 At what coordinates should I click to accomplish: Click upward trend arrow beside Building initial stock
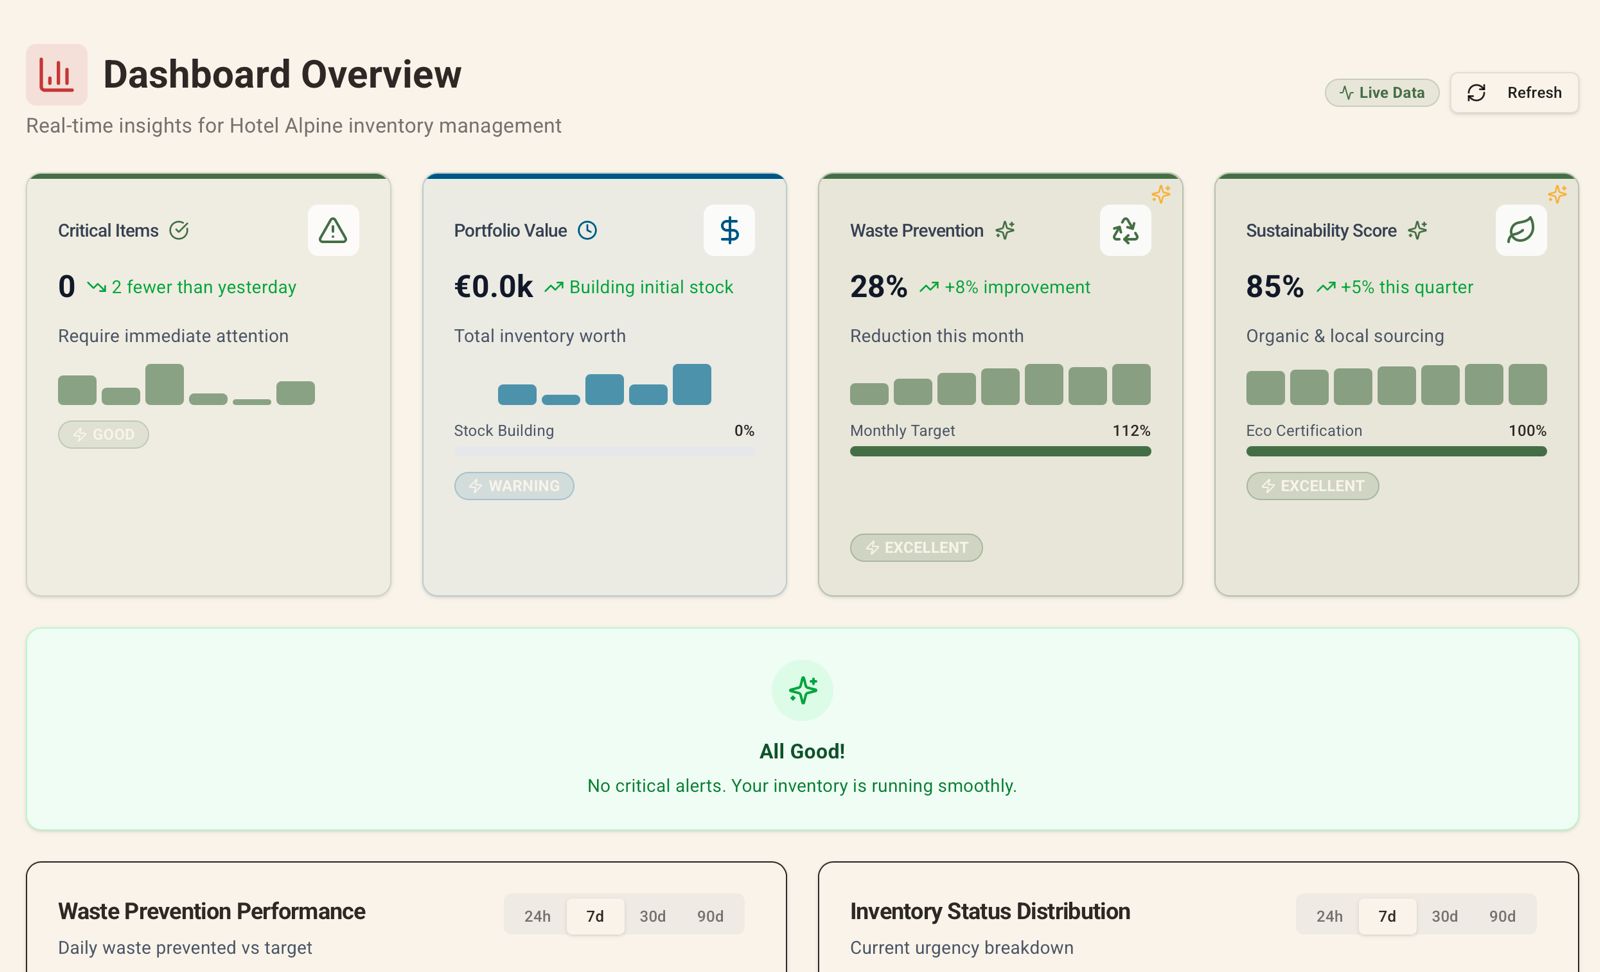tap(554, 287)
